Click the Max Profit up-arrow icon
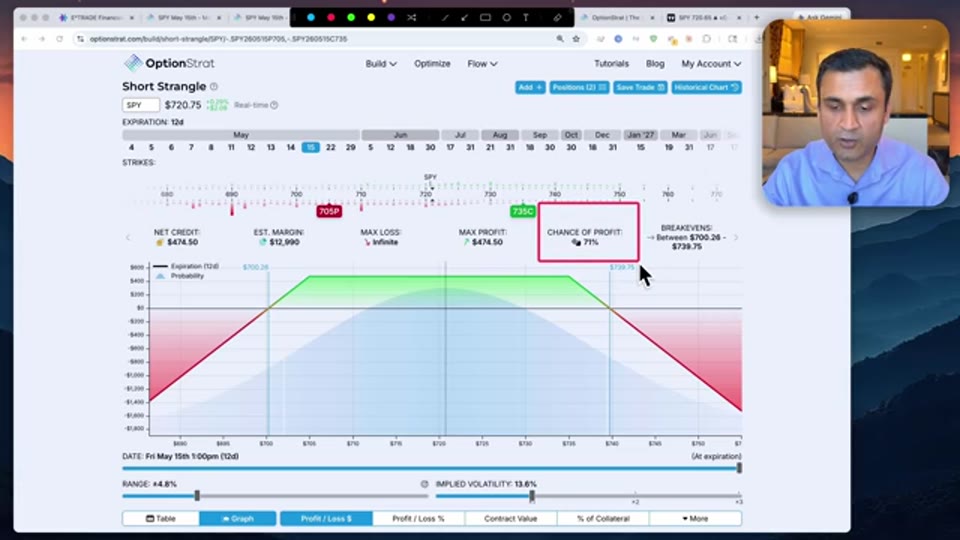The image size is (960, 540). click(466, 242)
